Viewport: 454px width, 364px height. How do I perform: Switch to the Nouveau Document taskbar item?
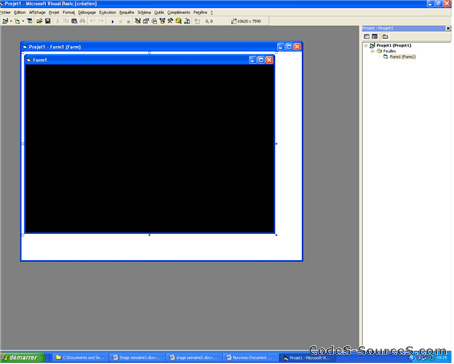pyautogui.click(x=249, y=358)
